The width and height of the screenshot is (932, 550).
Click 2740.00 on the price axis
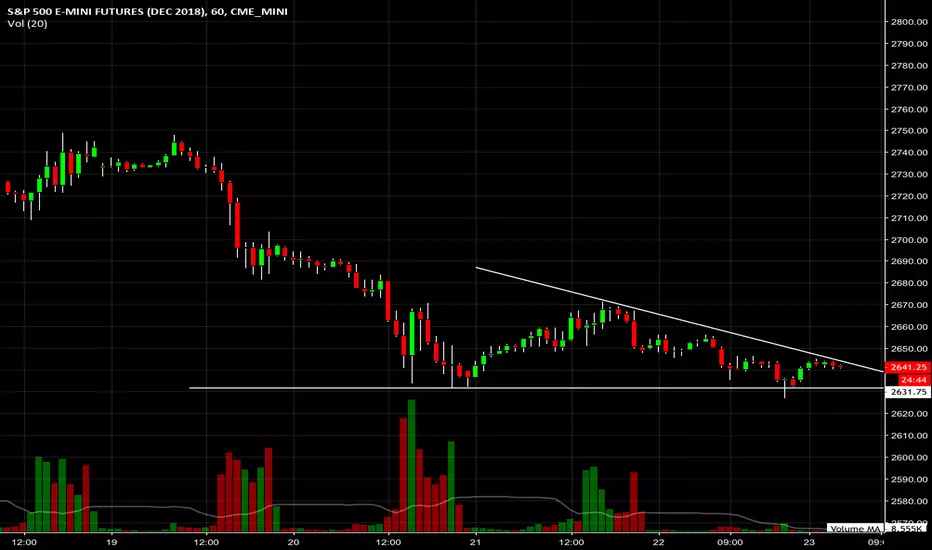click(x=909, y=153)
